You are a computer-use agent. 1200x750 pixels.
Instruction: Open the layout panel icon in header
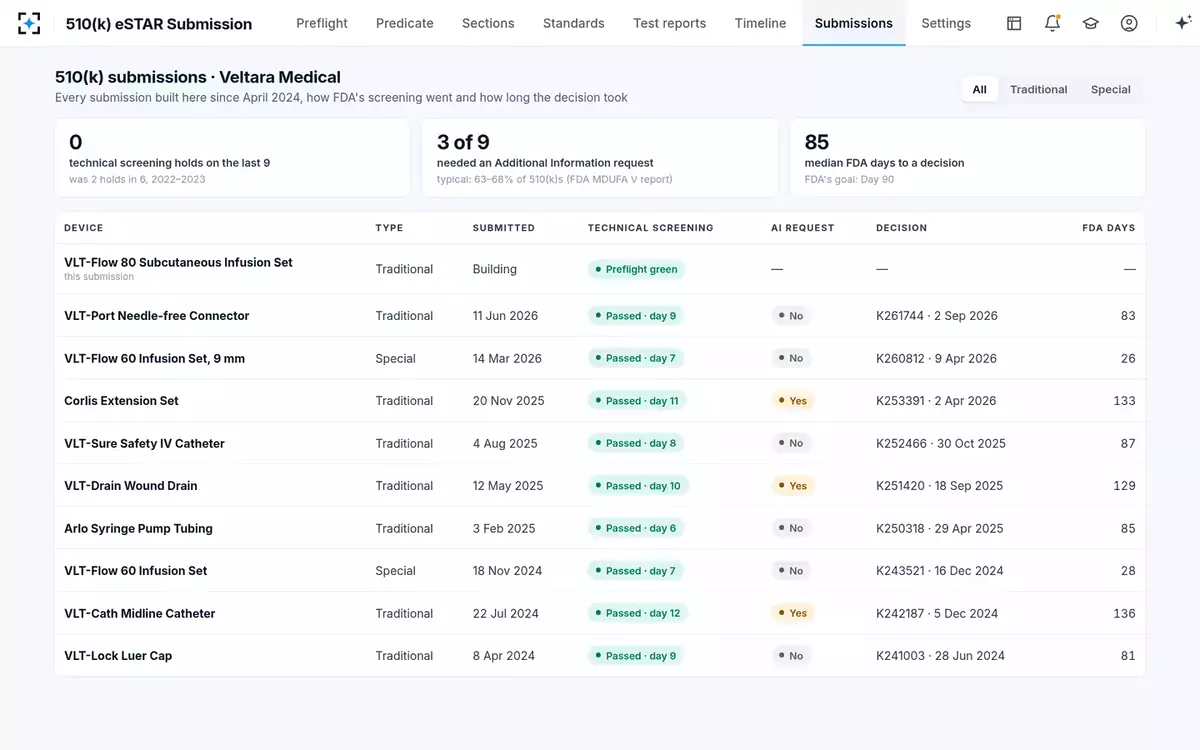[1014, 23]
